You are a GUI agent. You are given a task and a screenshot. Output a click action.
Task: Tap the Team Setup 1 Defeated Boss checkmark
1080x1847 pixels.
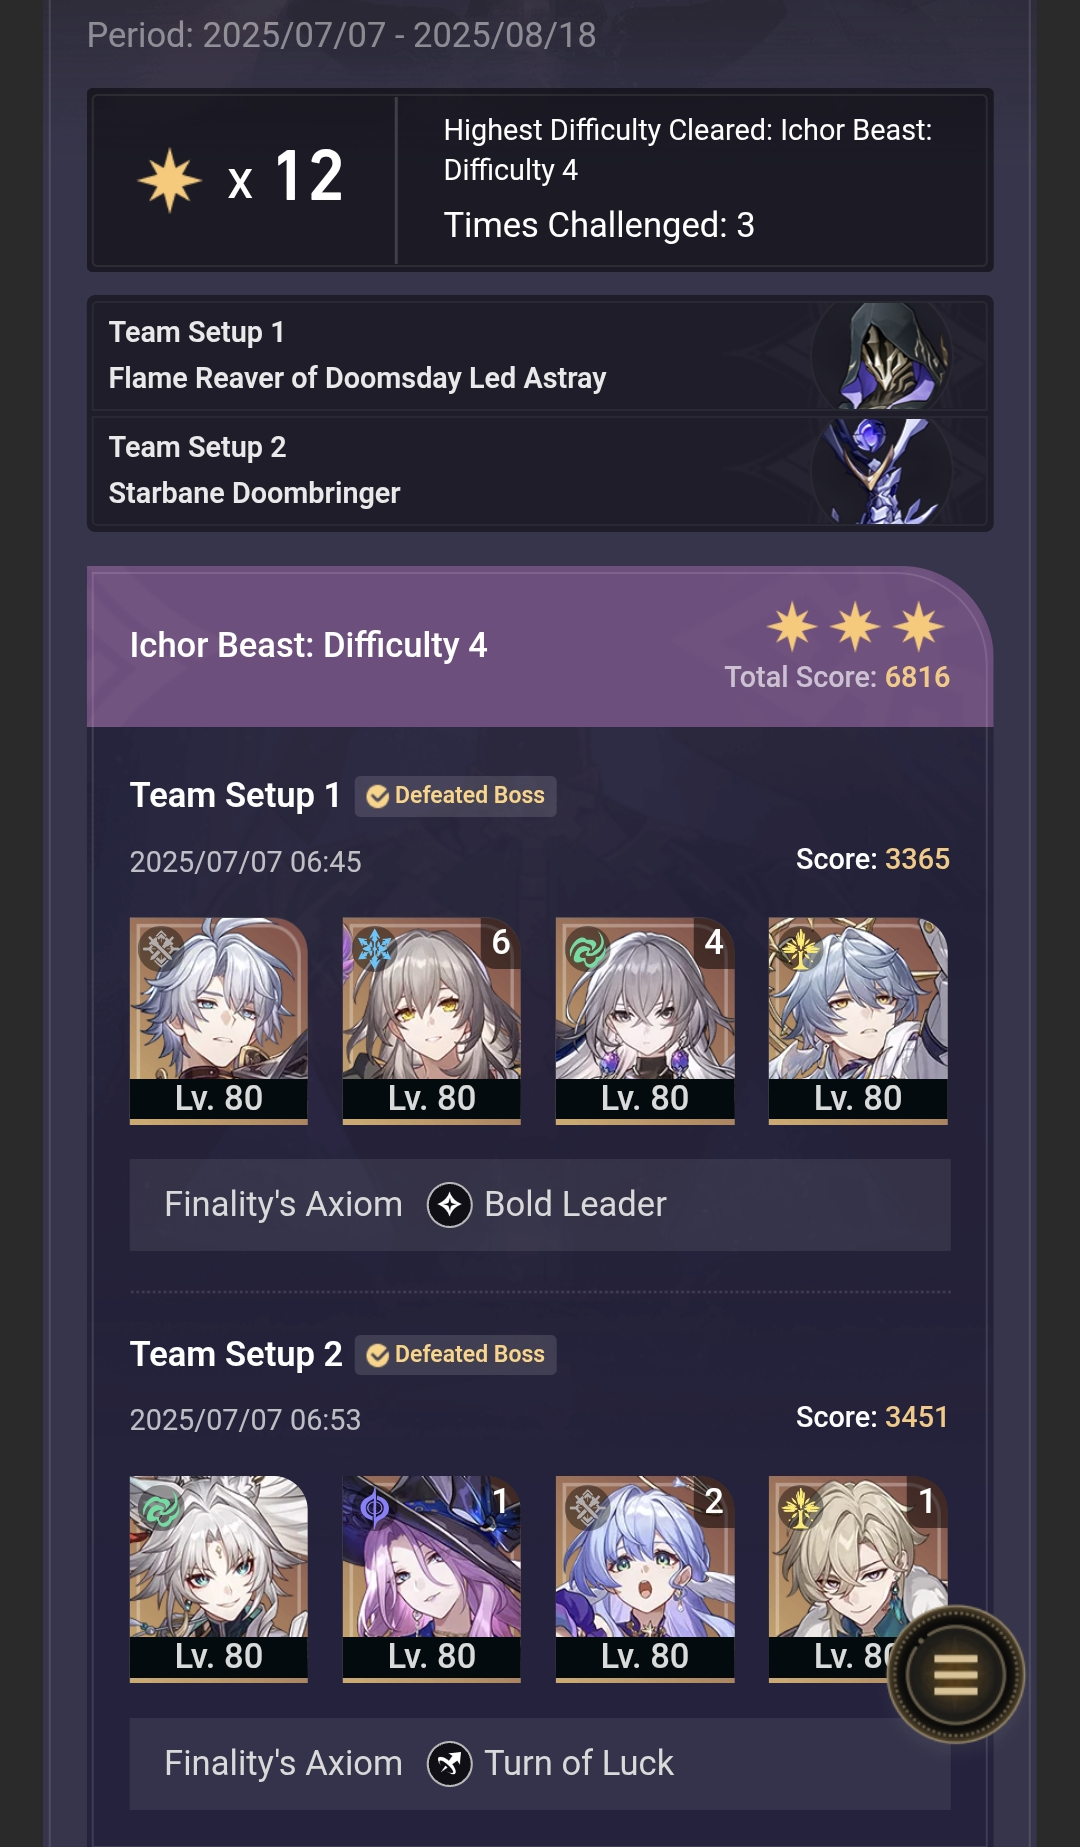(378, 796)
